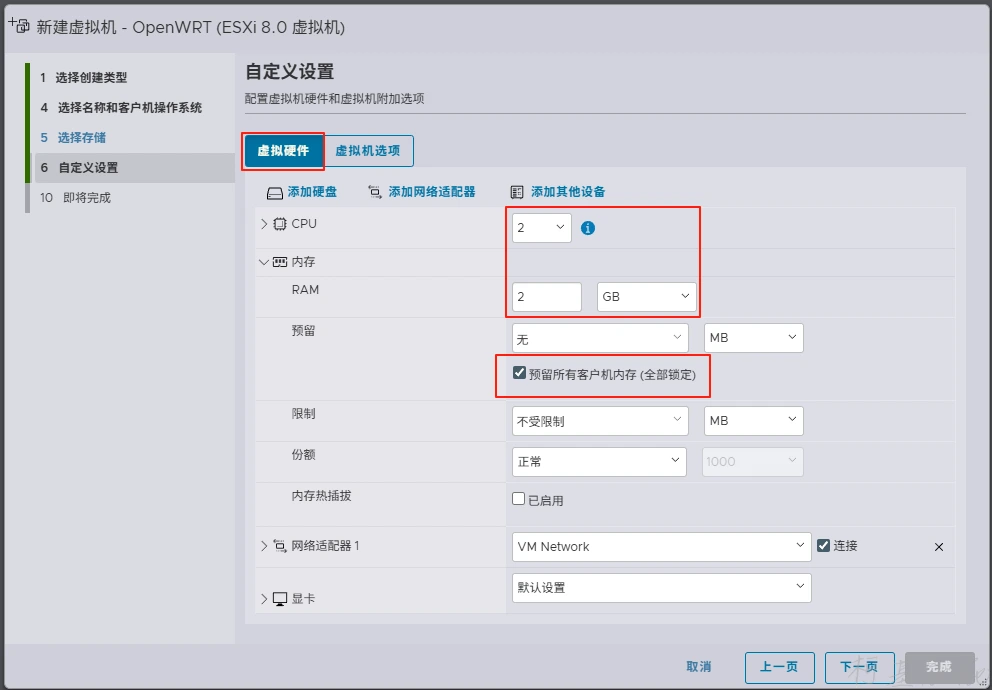
Task: Open the RAM unit GB dropdown
Action: tap(646, 297)
